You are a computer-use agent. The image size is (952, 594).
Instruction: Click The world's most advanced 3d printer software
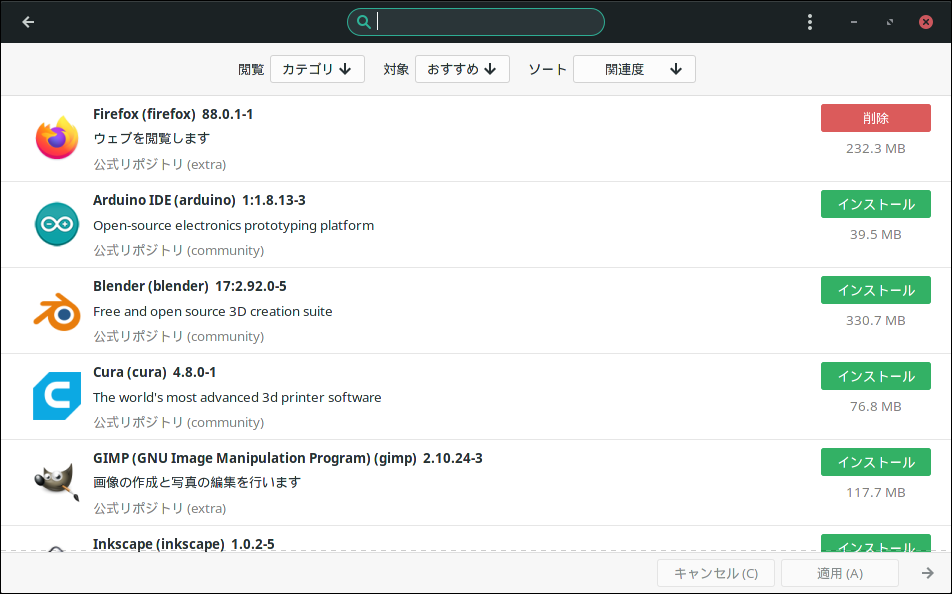tap(237, 397)
